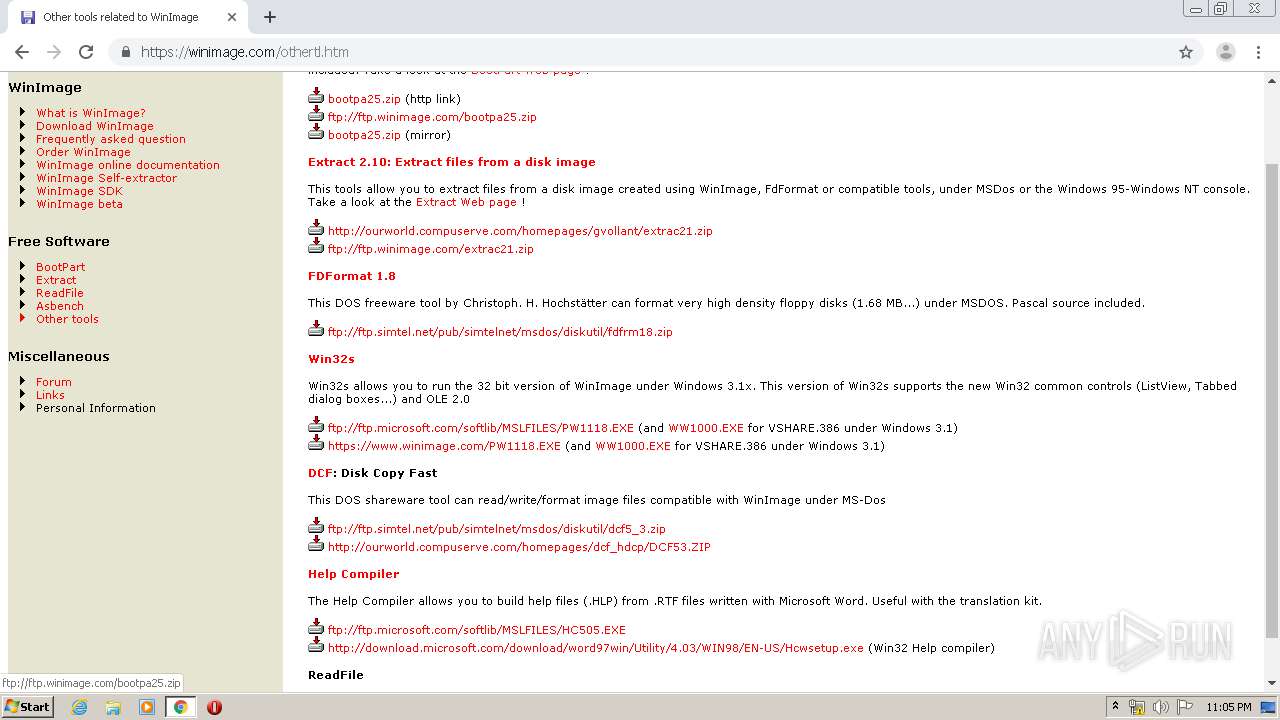Click the forward navigation arrow

(x=54, y=52)
